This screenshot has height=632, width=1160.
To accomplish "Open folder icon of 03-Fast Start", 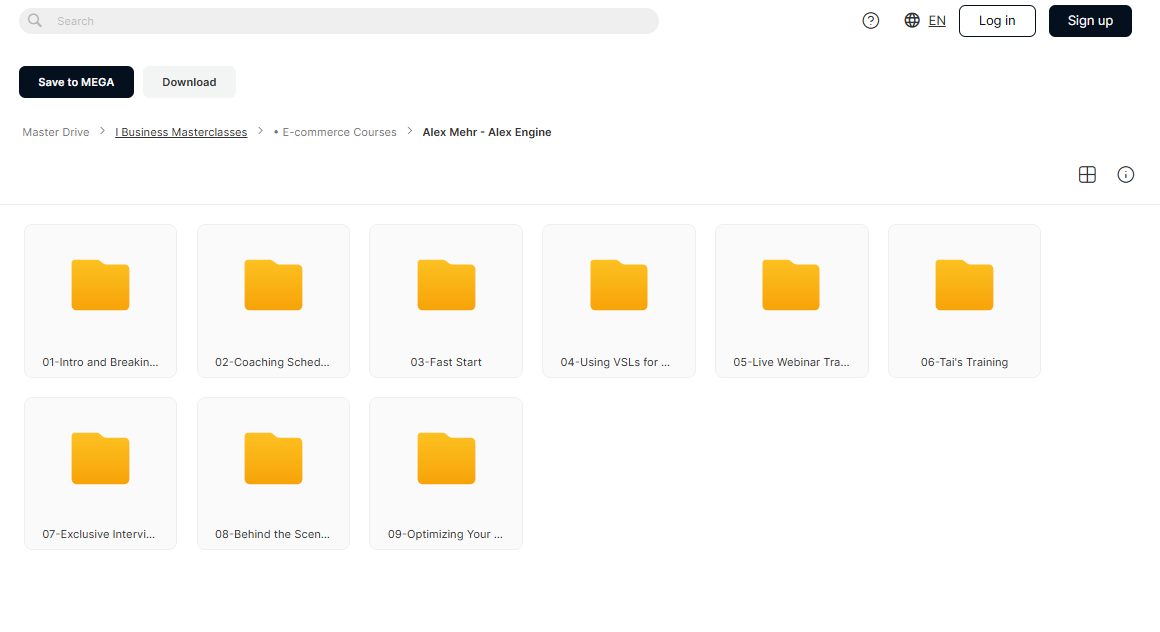I will tap(446, 285).
